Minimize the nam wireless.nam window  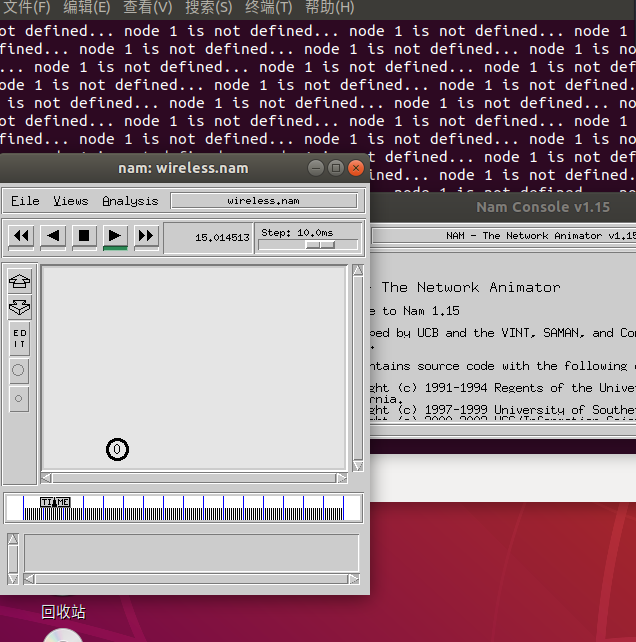[x=316, y=168]
